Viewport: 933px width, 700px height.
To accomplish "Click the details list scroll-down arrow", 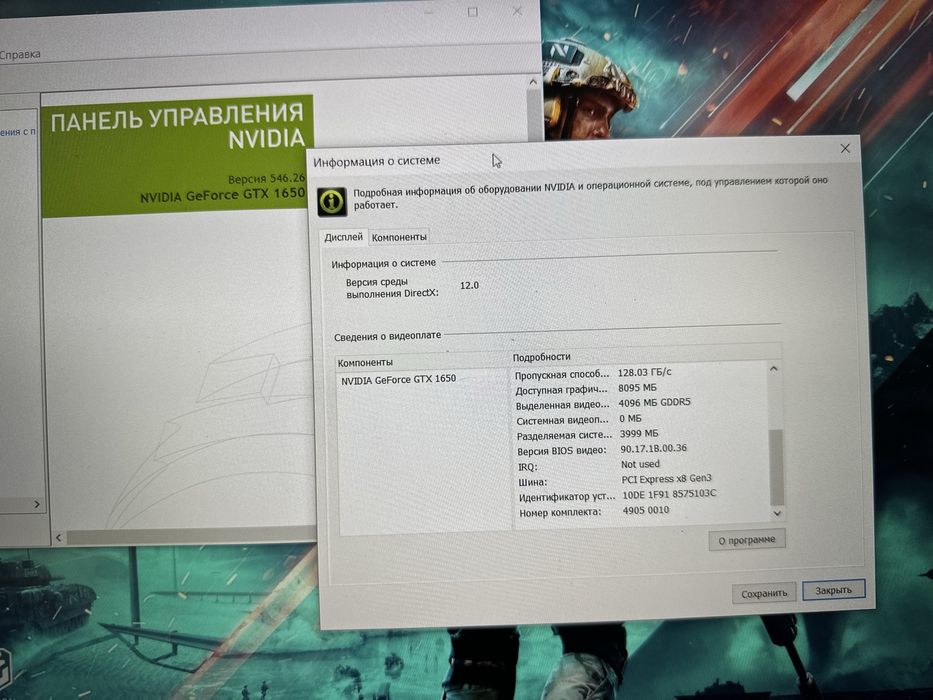I will pyautogui.click(x=777, y=513).
